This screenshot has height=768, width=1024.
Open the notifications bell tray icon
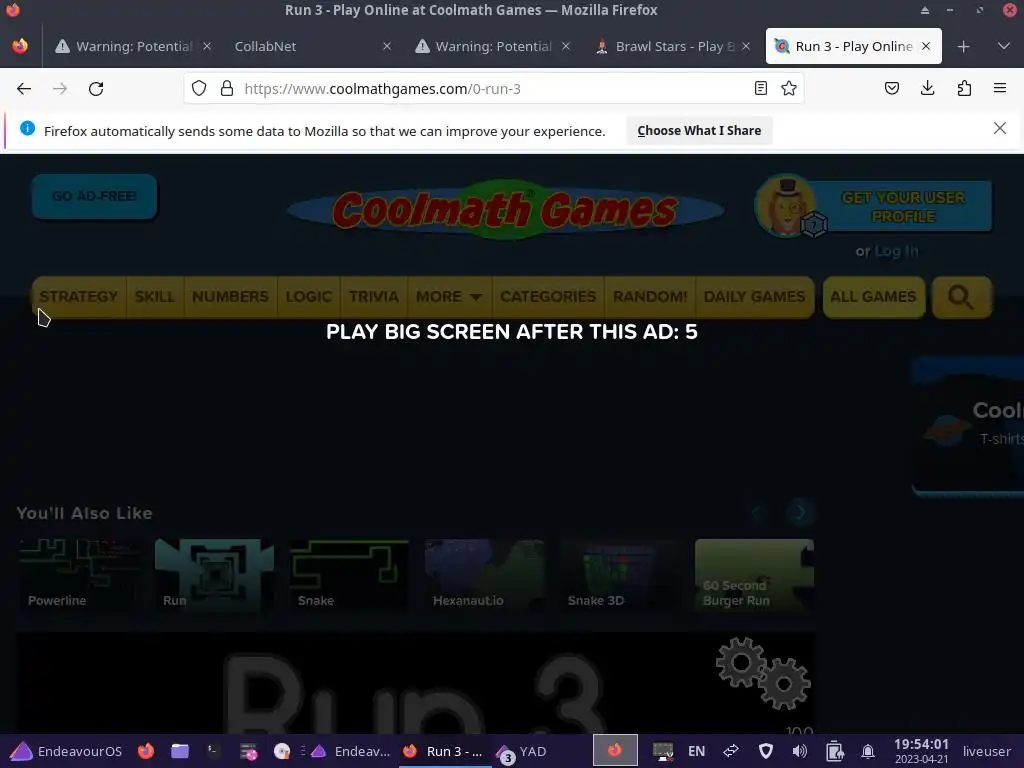pos(868,752)
